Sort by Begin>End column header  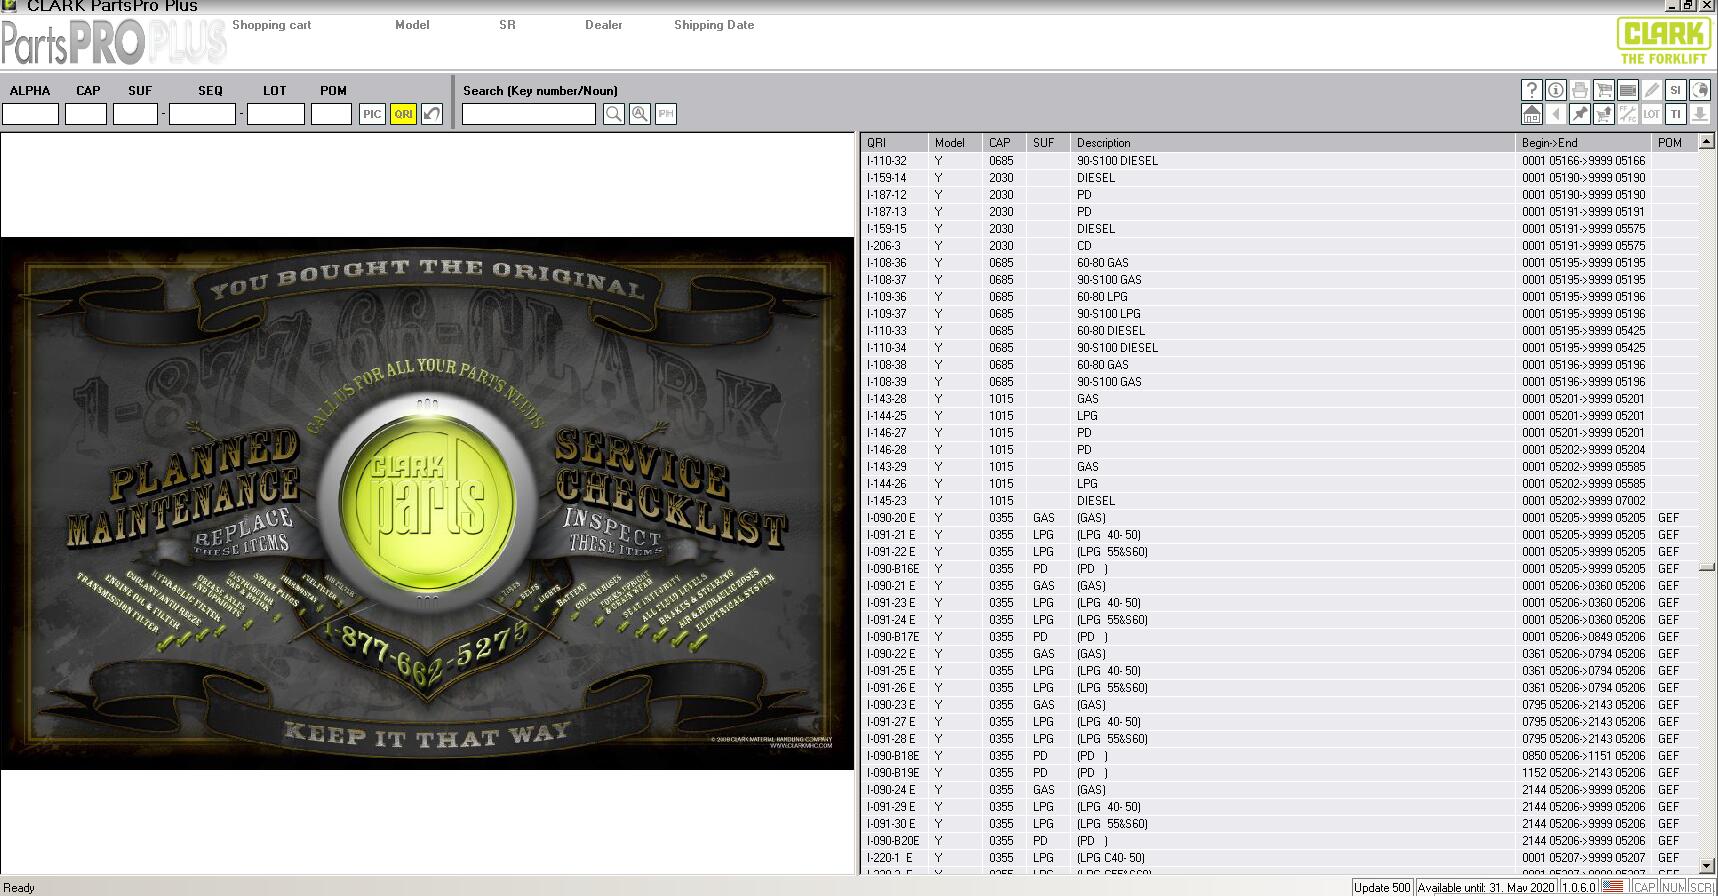pyautogui.click(x=1583, y=143)
